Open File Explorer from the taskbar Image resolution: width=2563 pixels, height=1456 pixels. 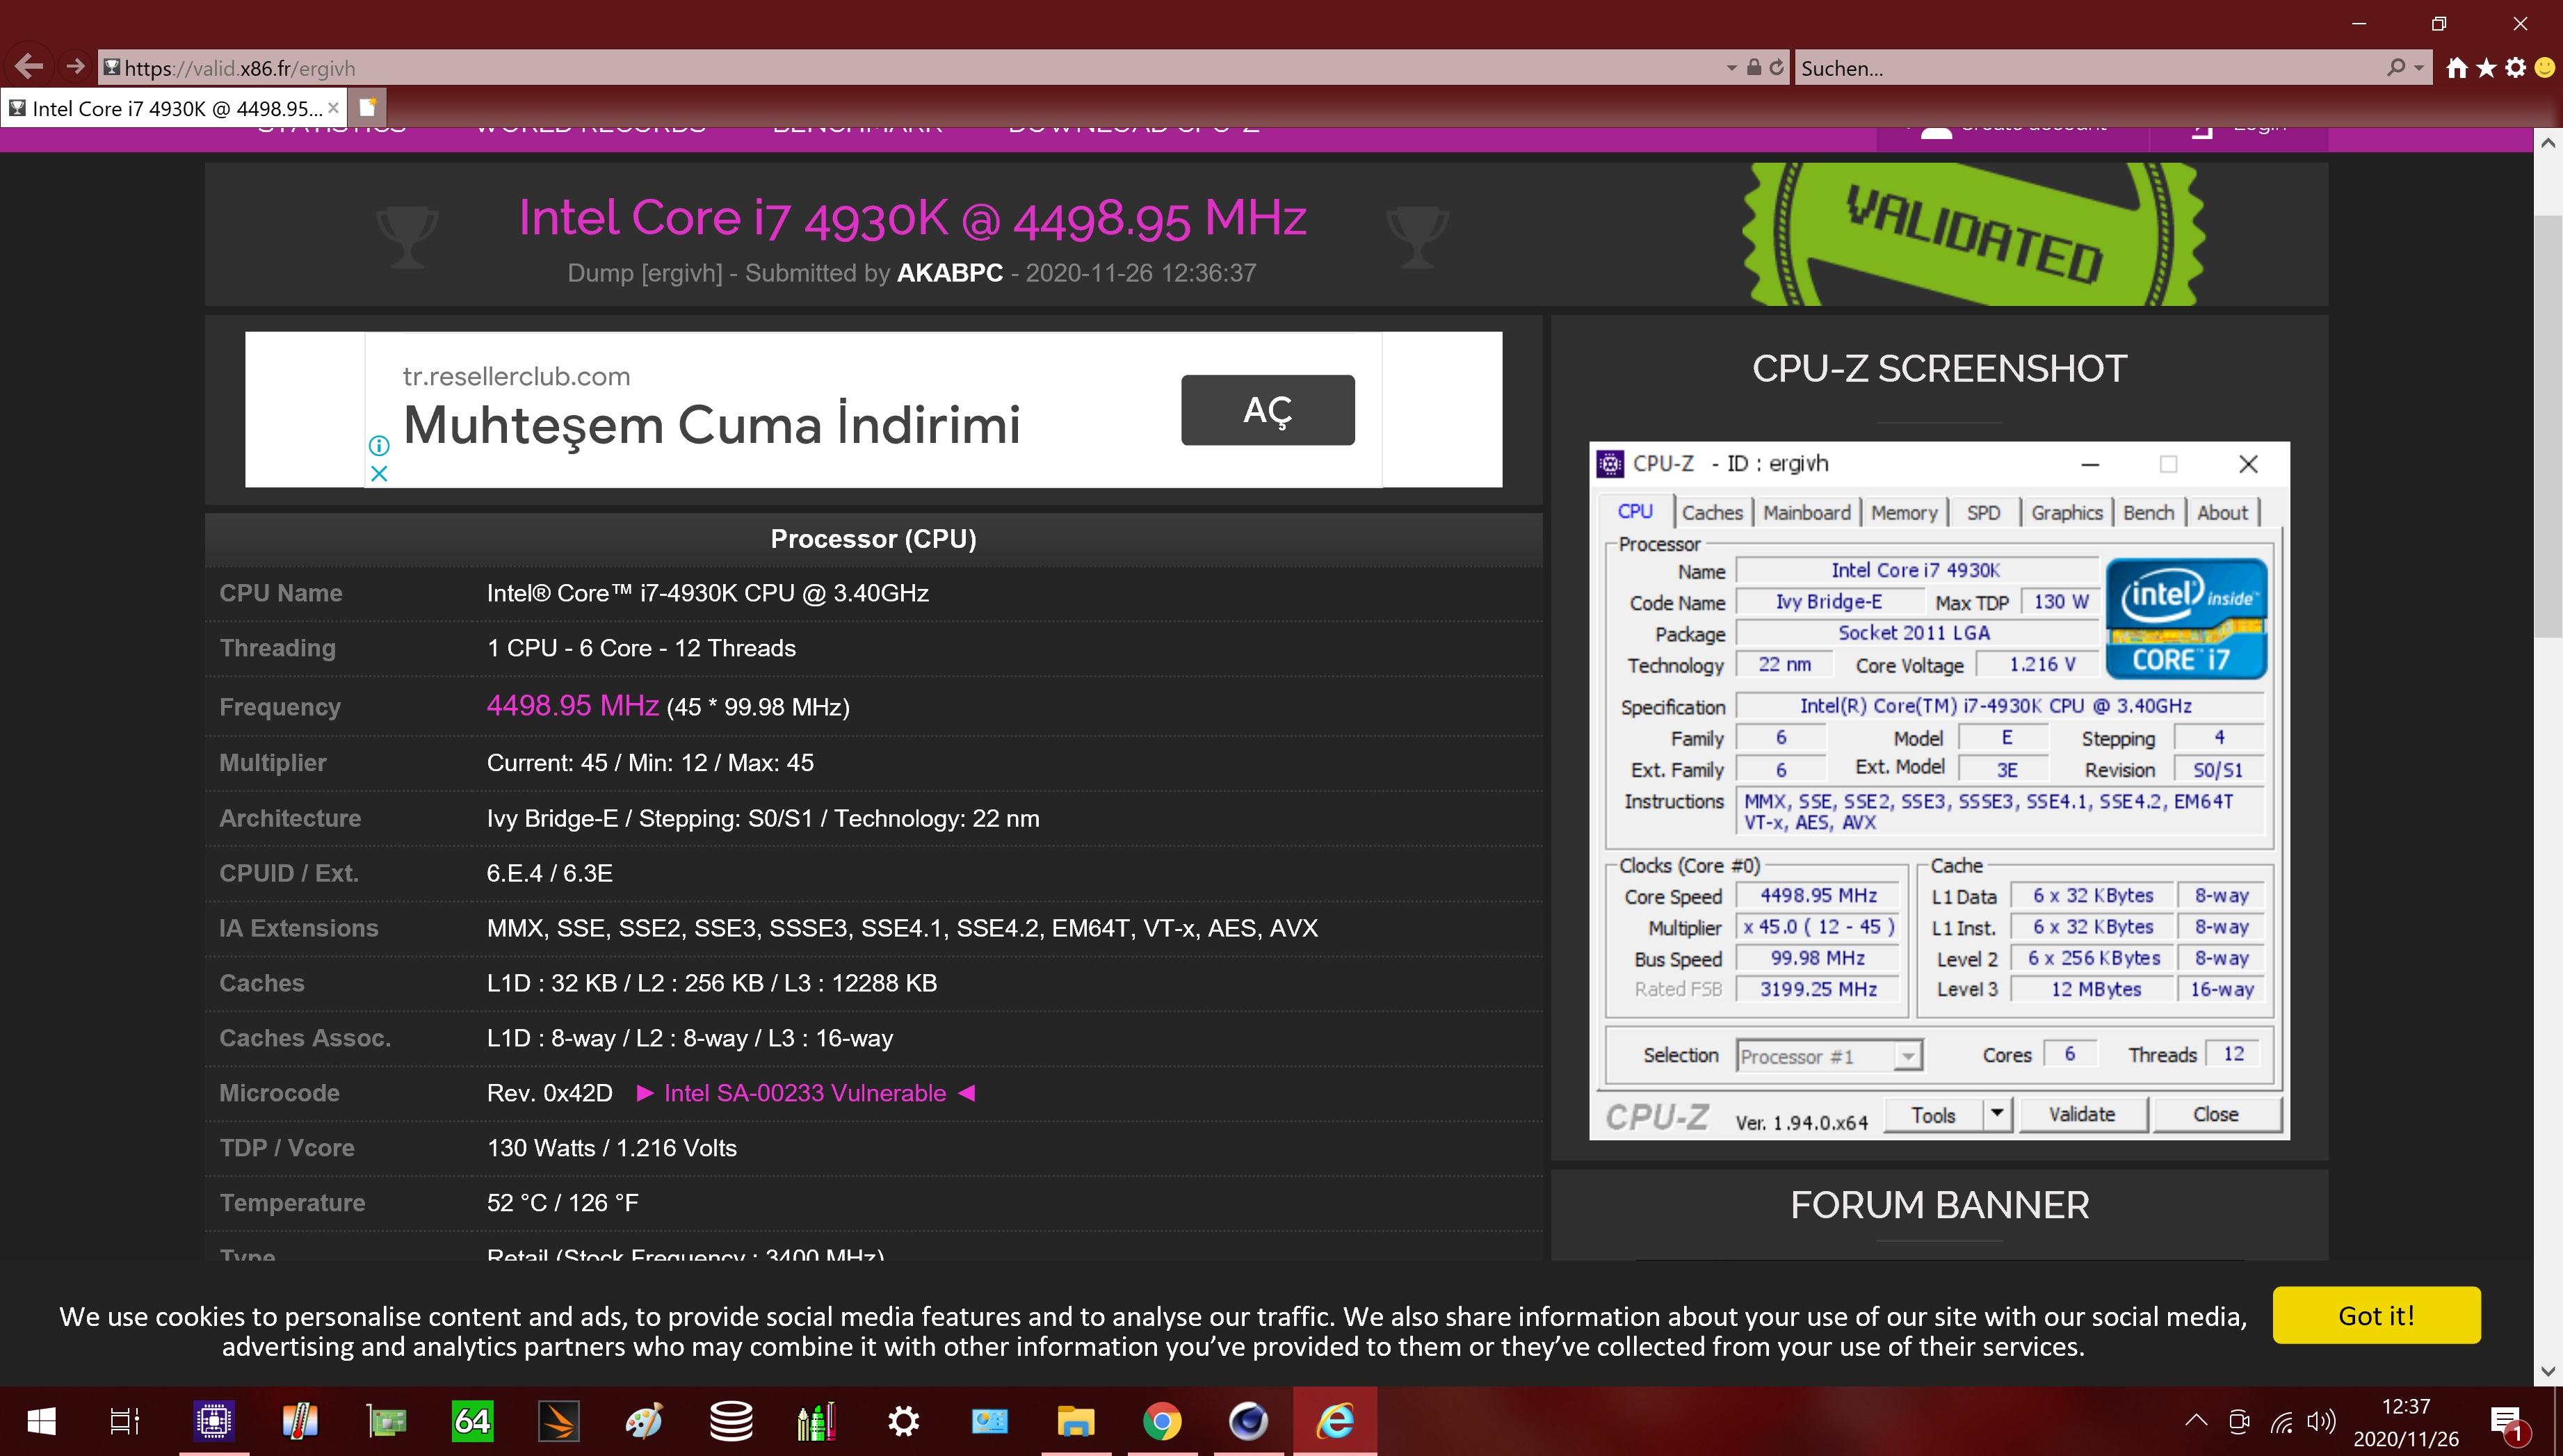pos(1075,1421)
